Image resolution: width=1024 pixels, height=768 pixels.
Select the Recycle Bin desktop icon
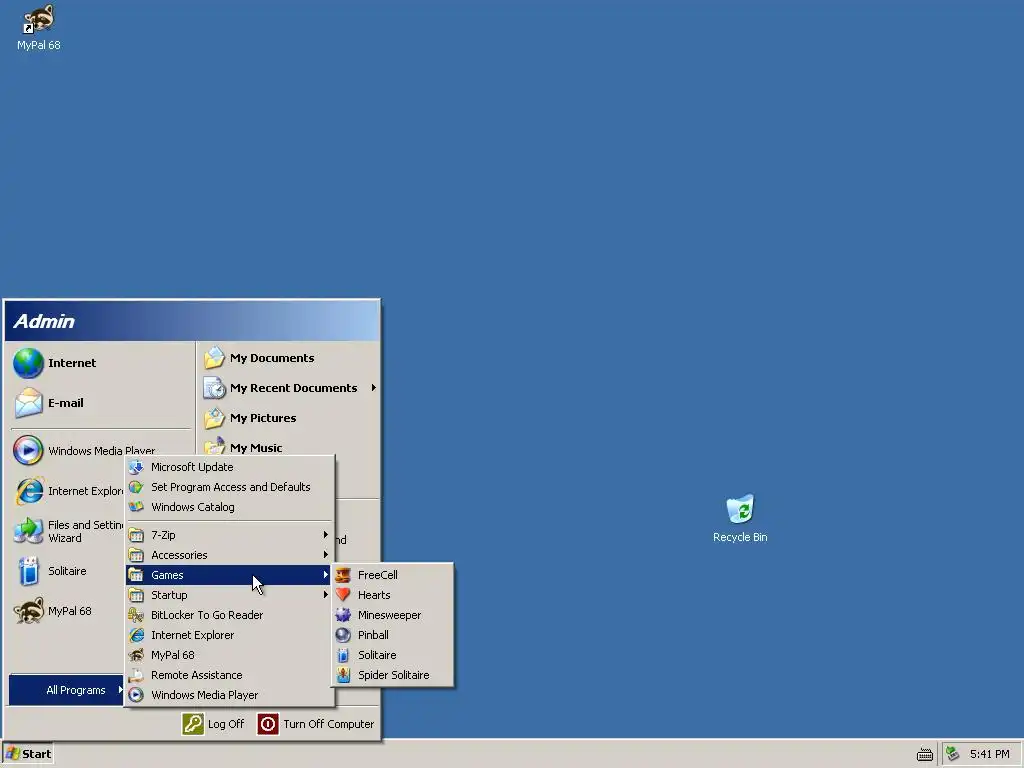point(740,519)
